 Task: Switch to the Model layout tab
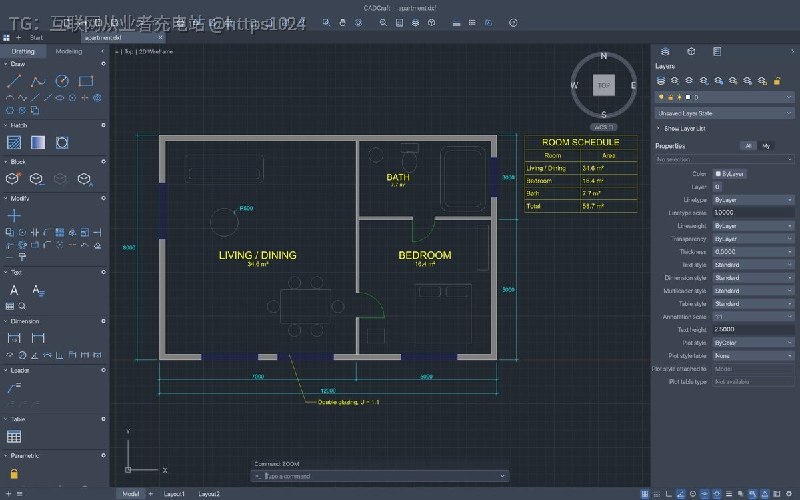[x=131, y=494]
